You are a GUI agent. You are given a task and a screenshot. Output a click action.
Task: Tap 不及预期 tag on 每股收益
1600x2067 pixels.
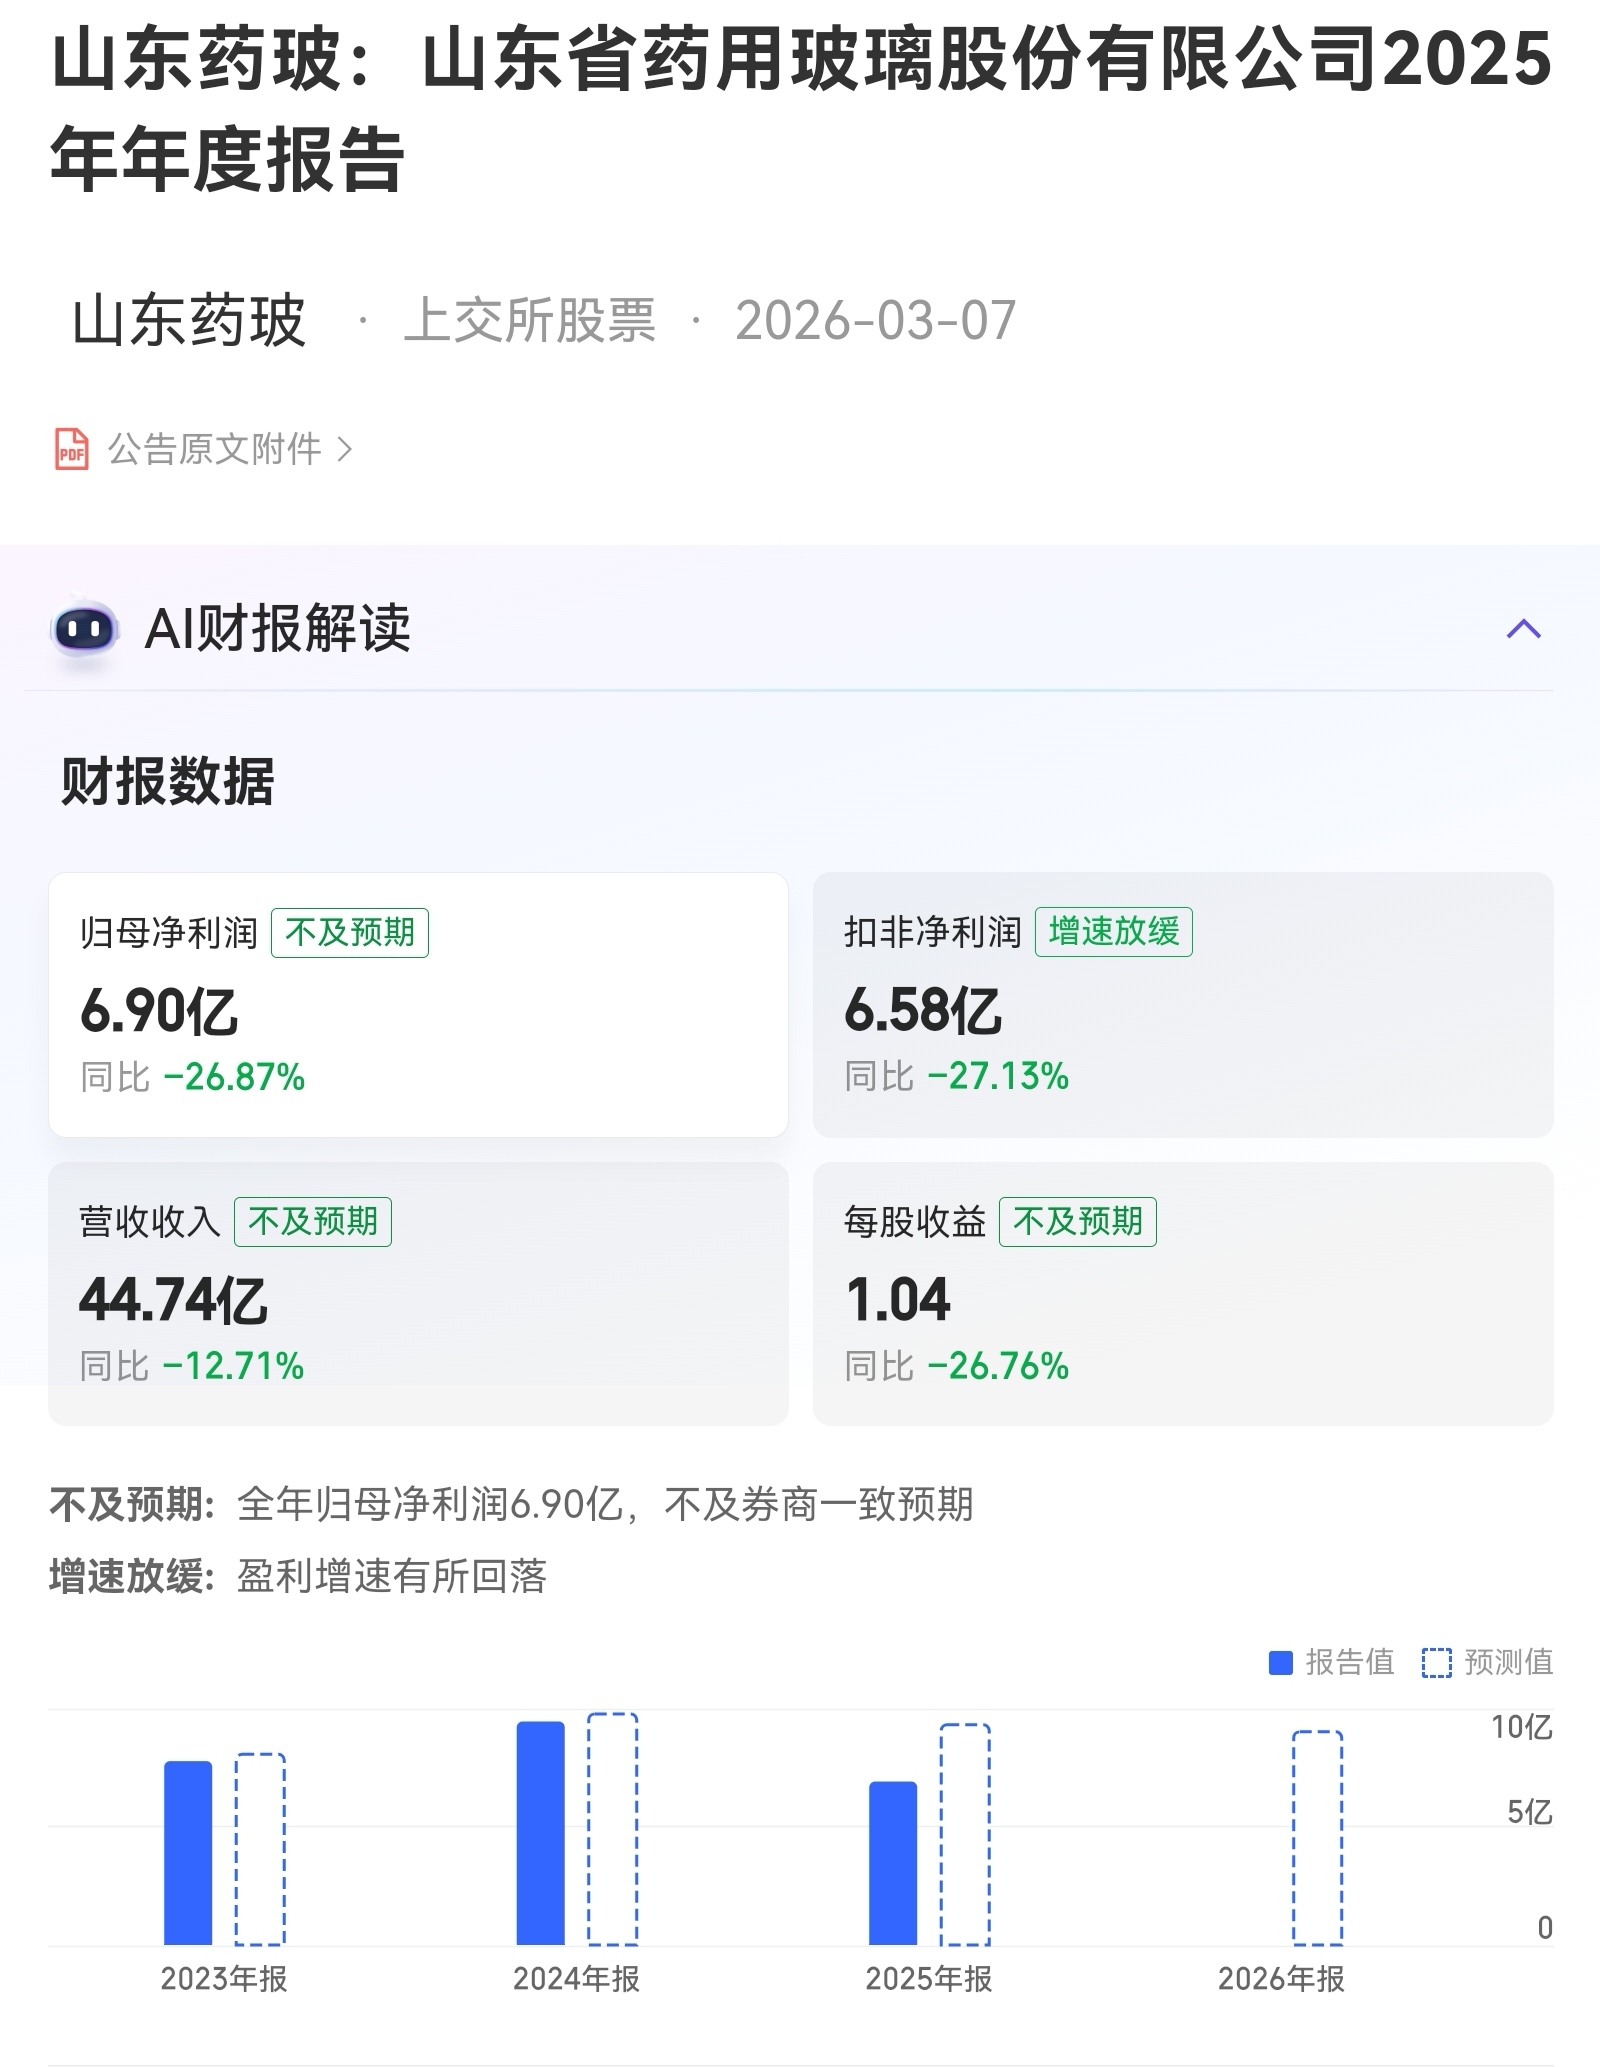[1078, 1222]
